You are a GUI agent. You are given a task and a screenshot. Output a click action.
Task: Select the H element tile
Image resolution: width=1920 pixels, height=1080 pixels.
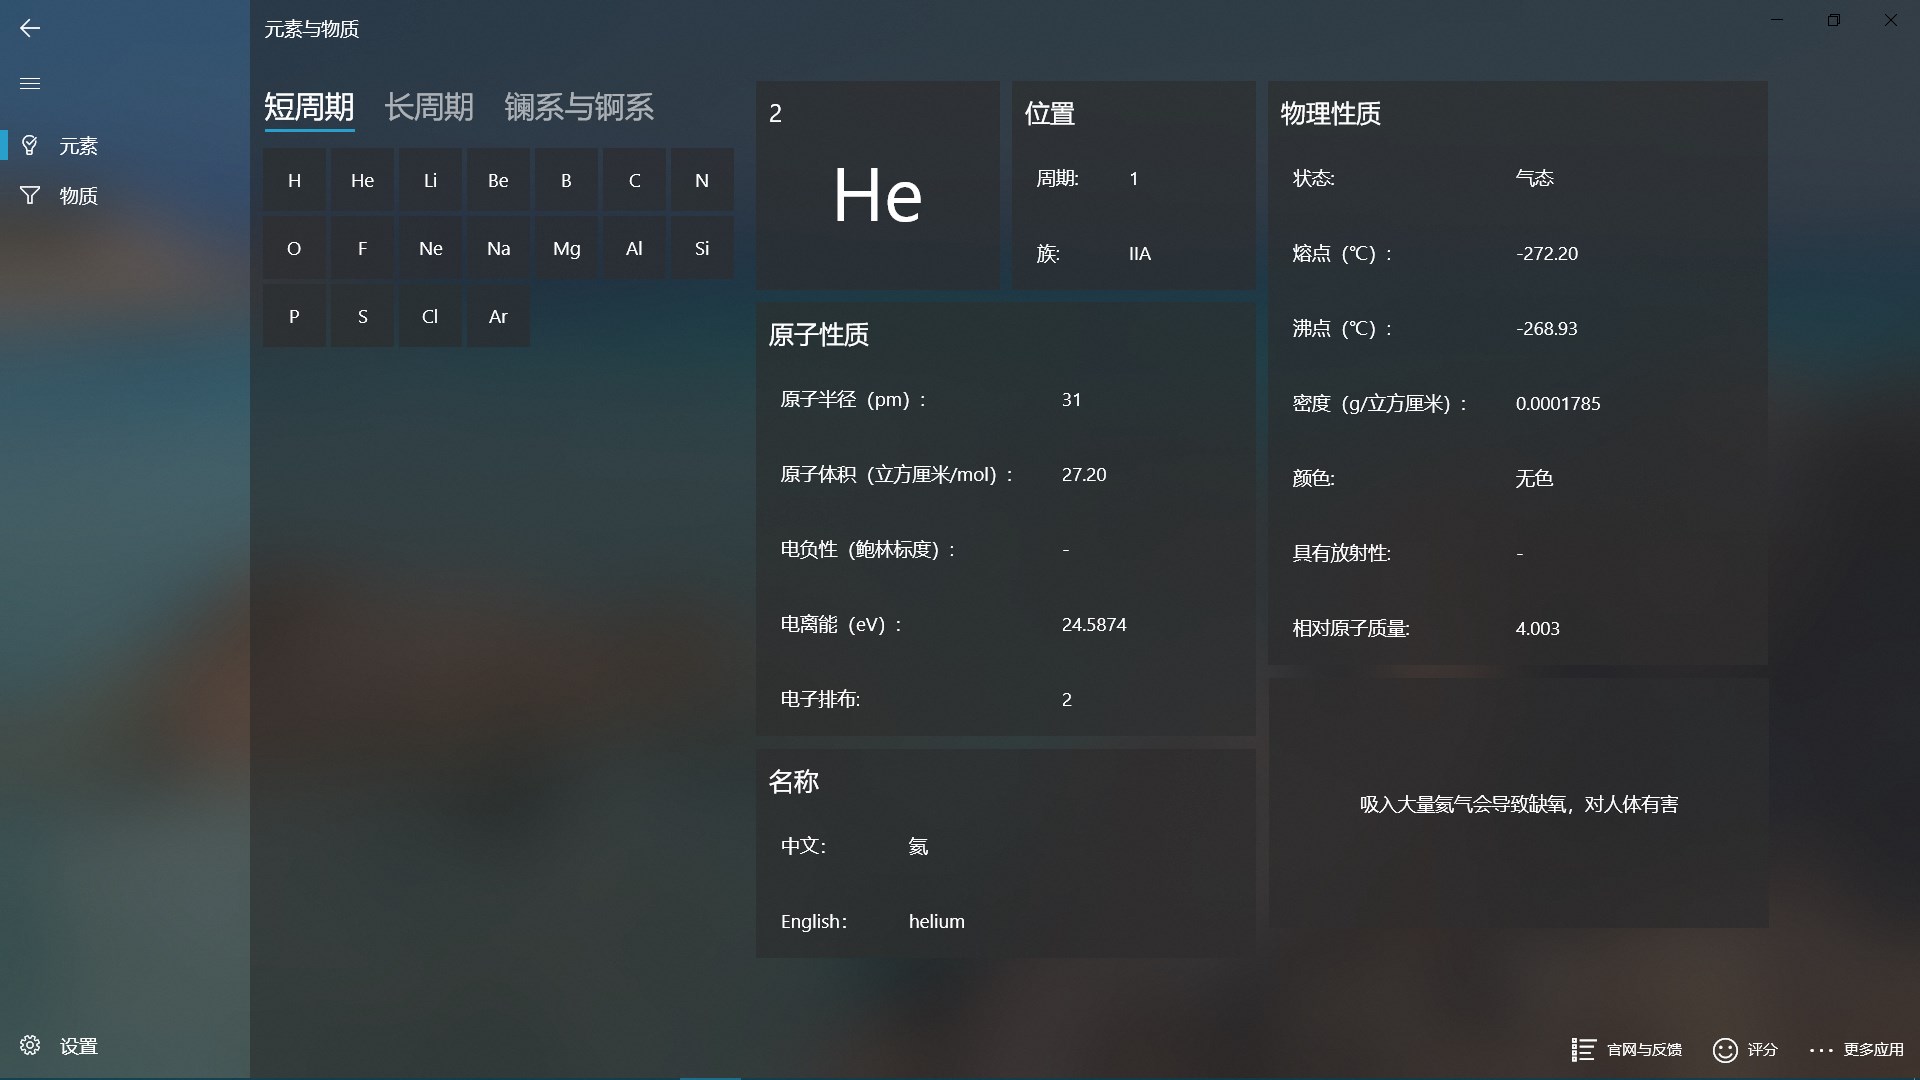point(294,181)
